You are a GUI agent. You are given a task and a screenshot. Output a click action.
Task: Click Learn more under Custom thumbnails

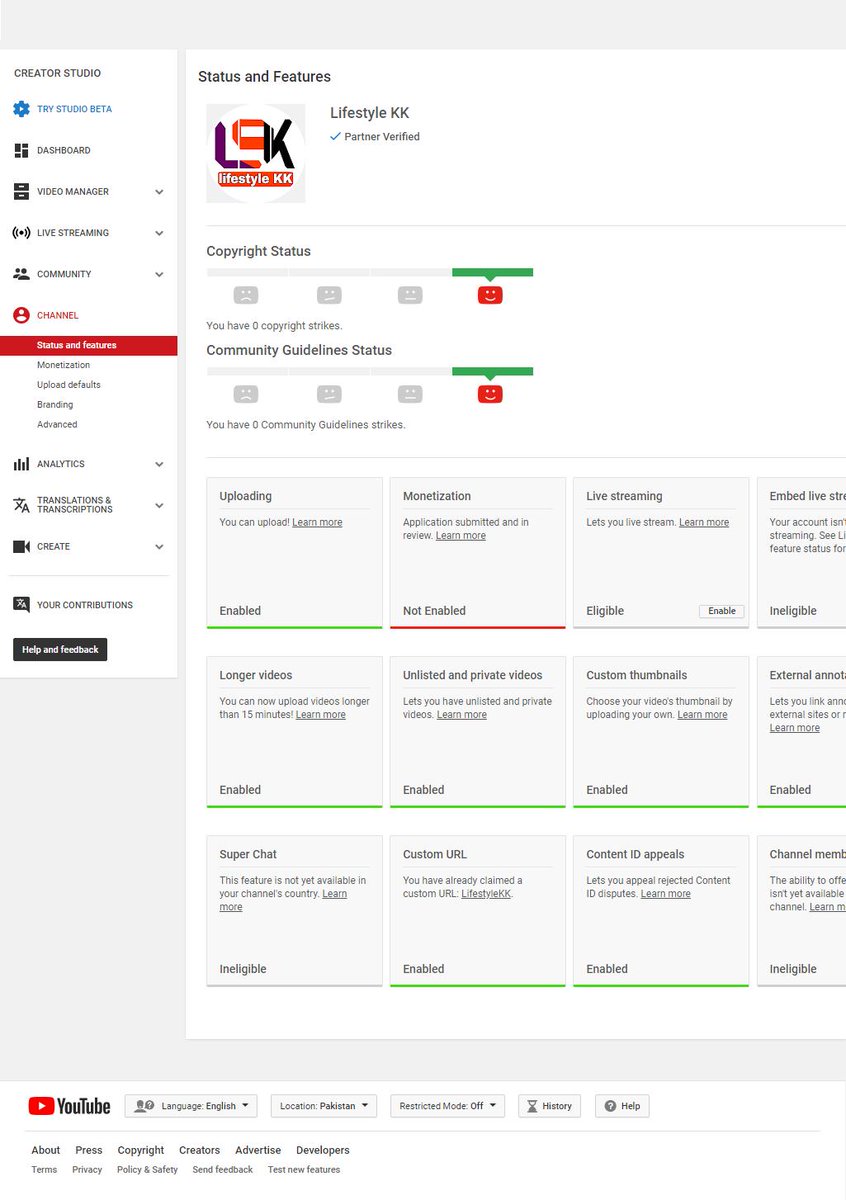click(702, 715)
